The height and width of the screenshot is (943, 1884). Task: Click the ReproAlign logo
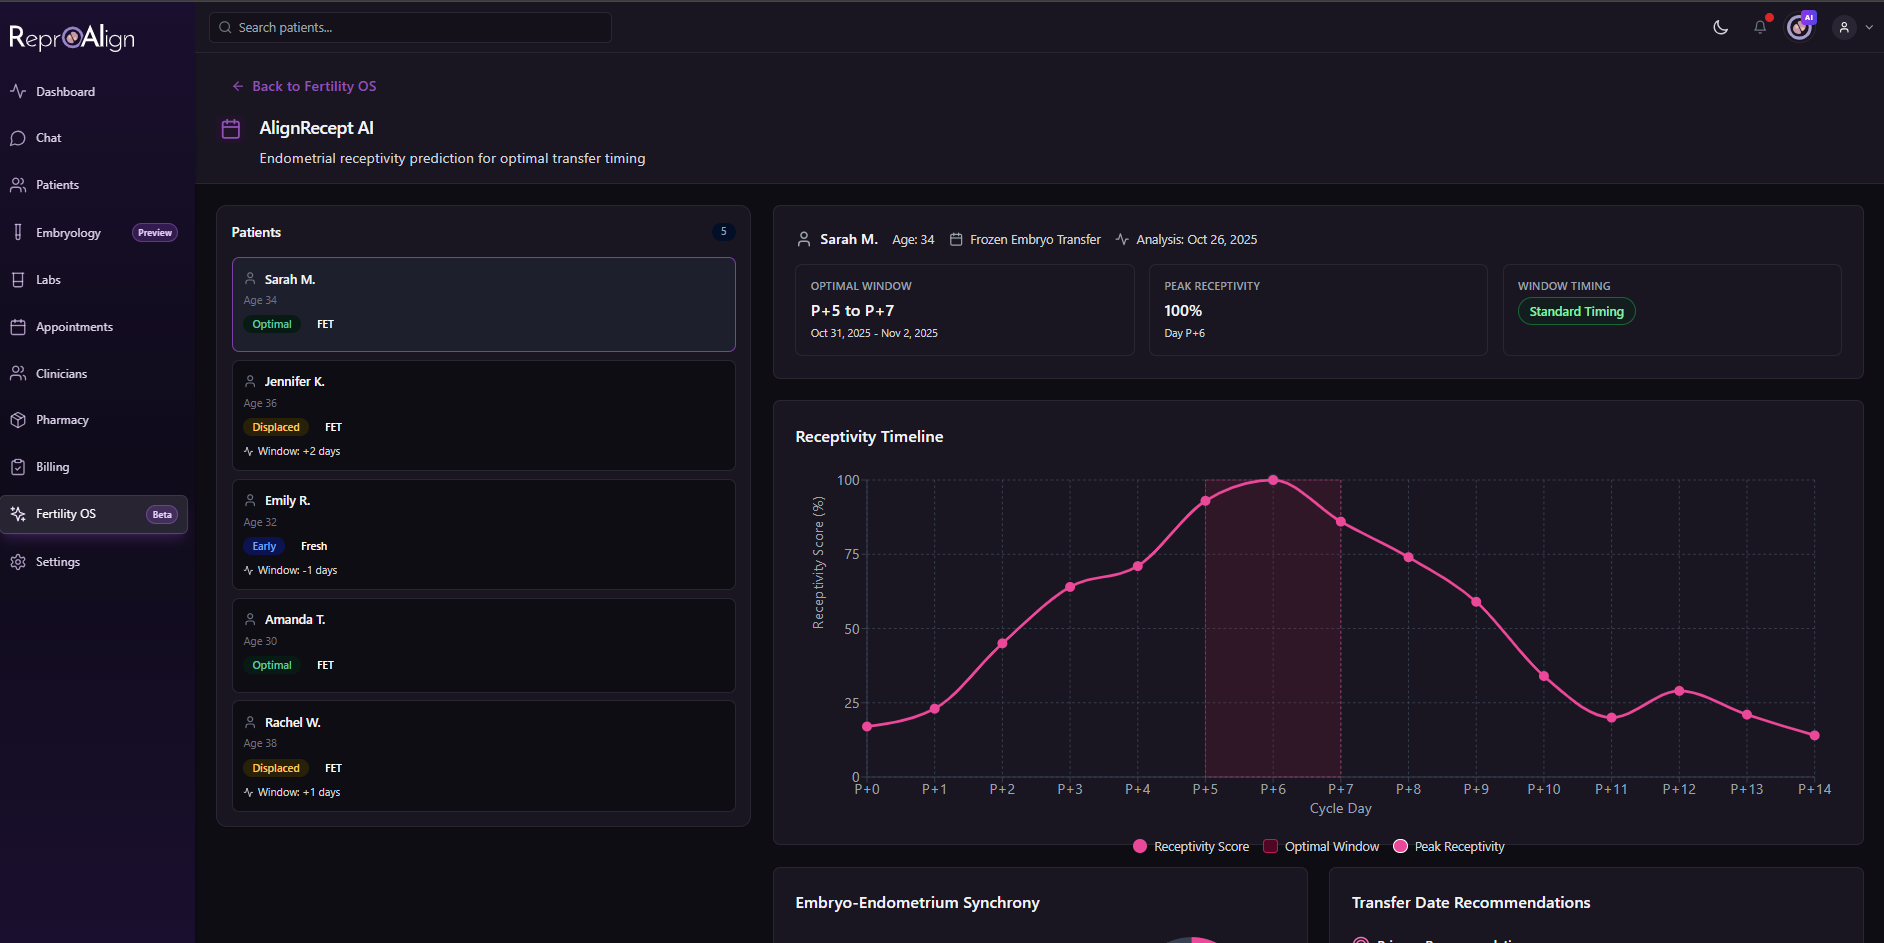point(72,38)
